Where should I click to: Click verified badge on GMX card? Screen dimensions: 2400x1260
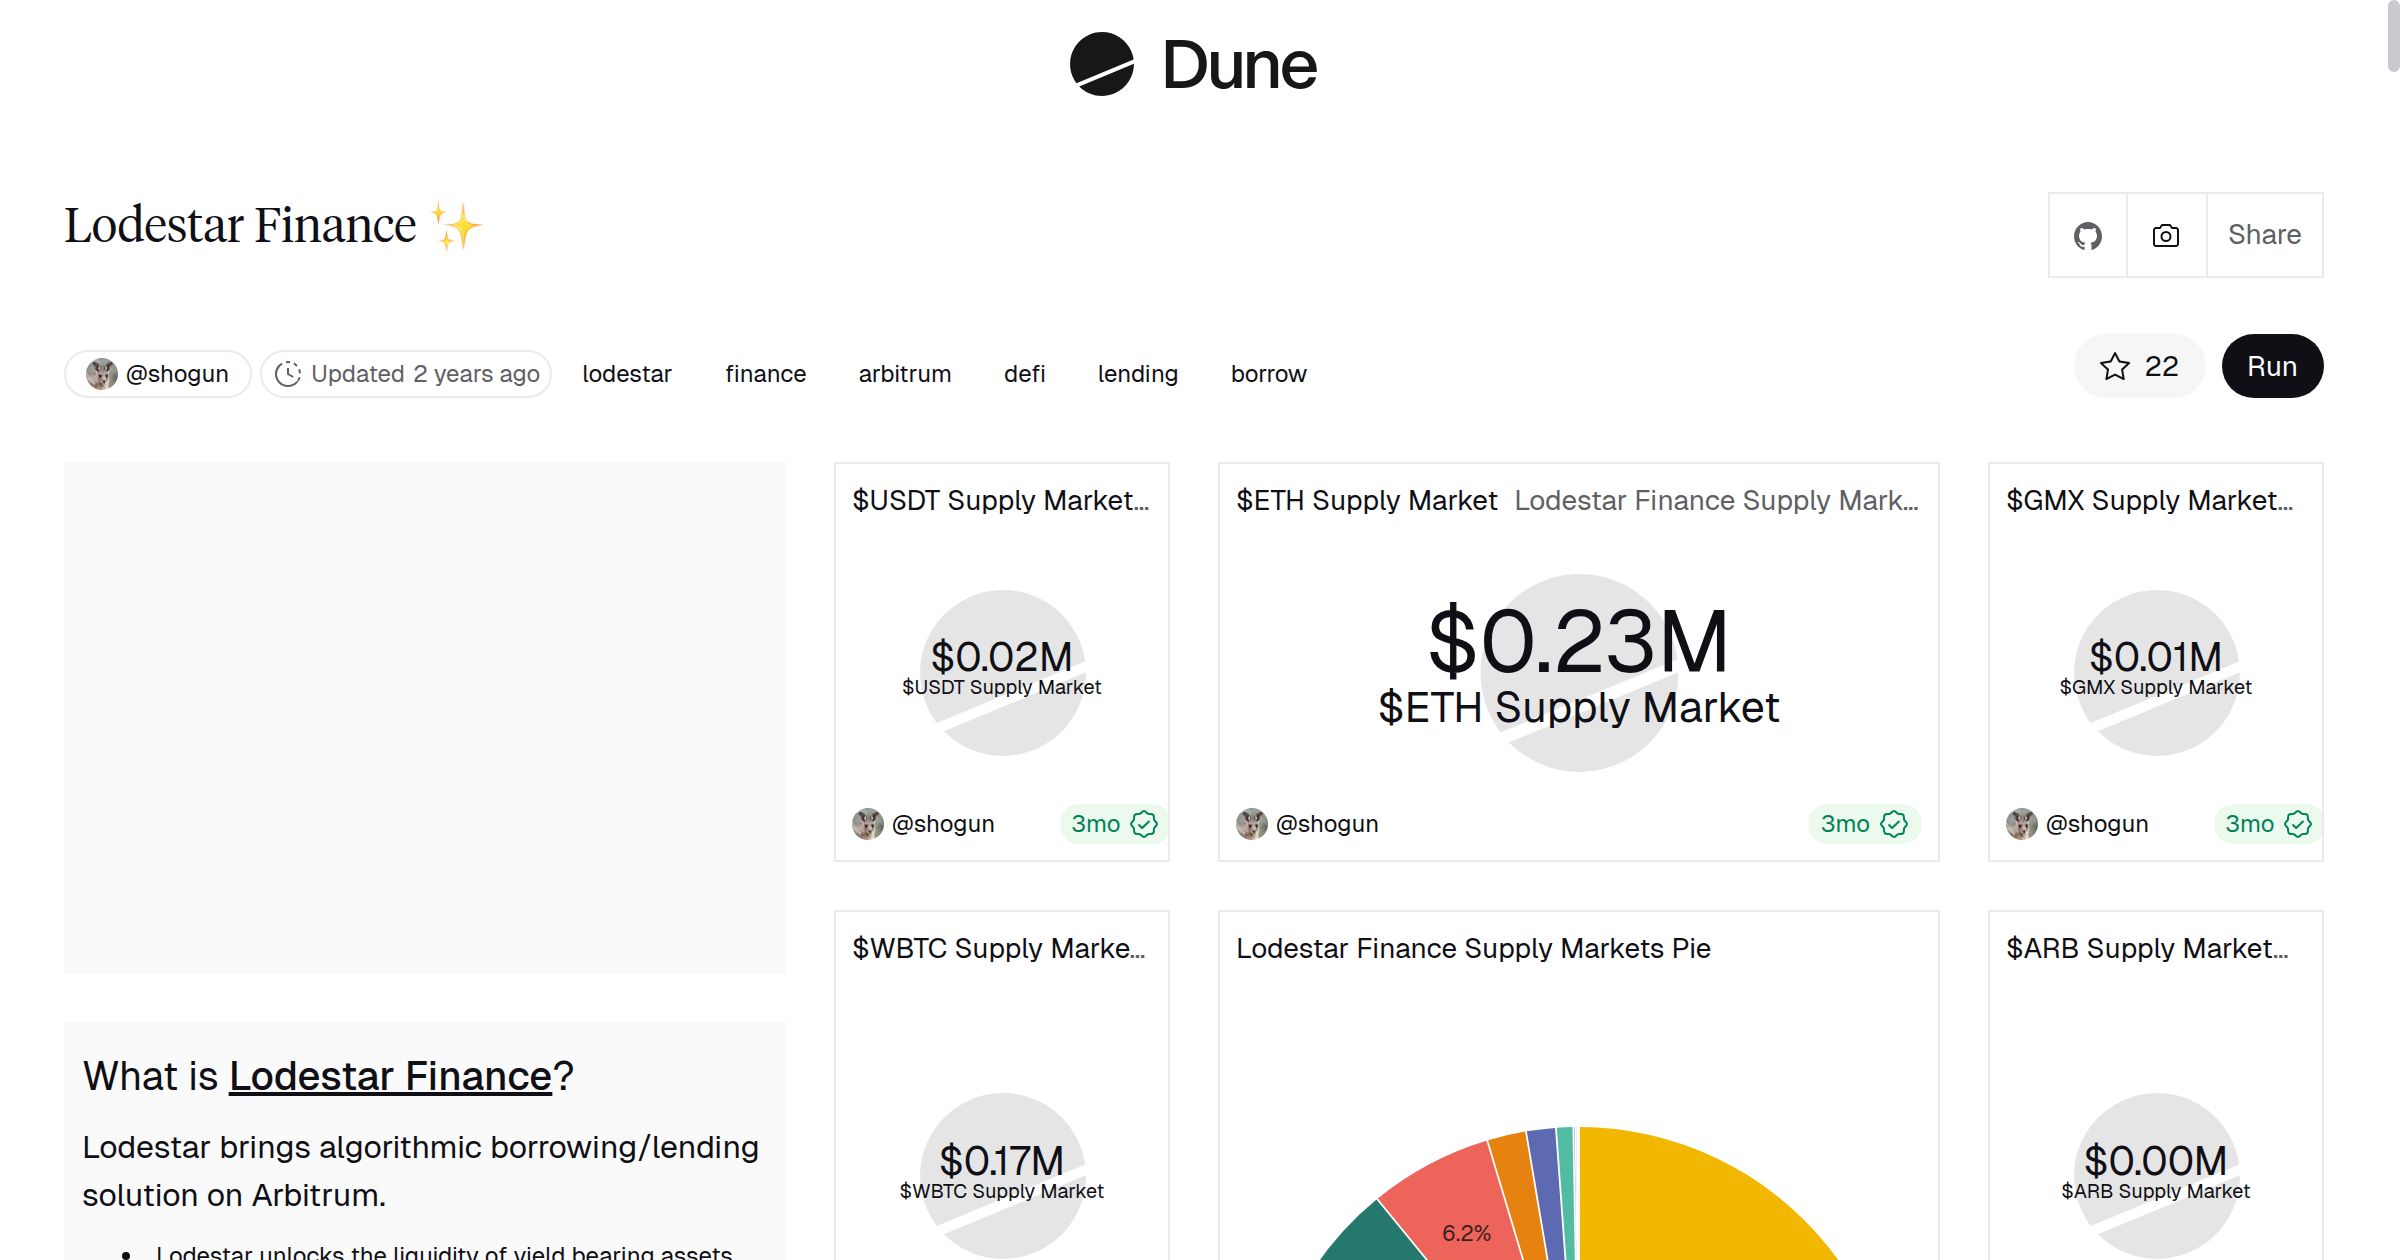2298,824
